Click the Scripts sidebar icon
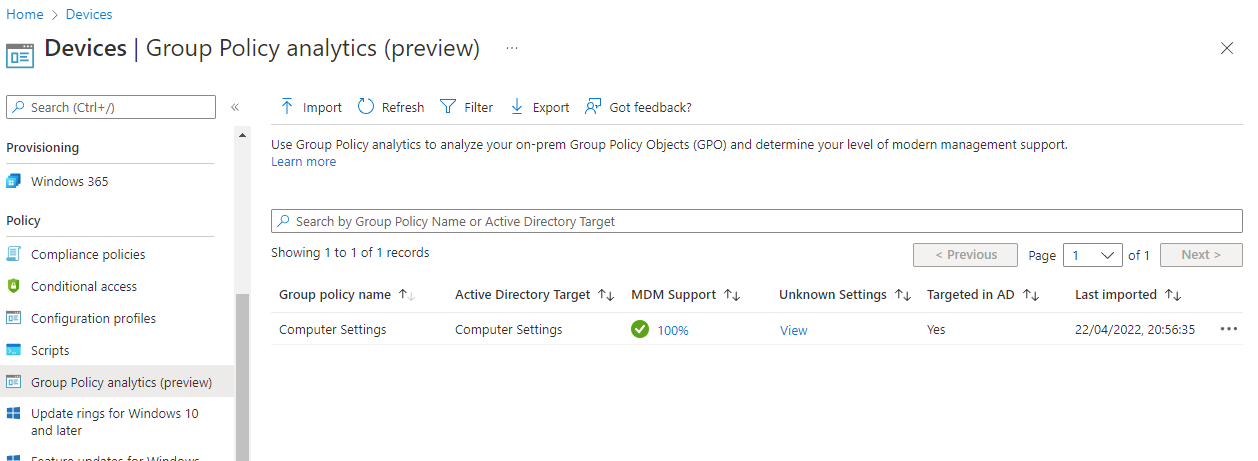This screenshot has width=1258, height=461. coord(14,350)
